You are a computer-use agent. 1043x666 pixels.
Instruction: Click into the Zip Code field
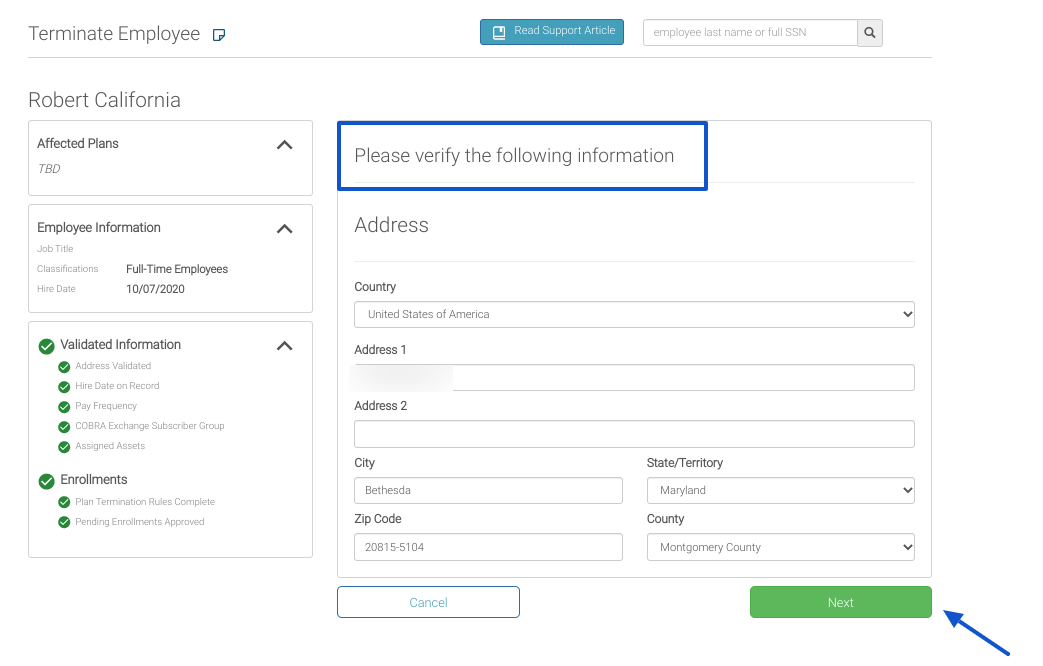coord(488,547)
